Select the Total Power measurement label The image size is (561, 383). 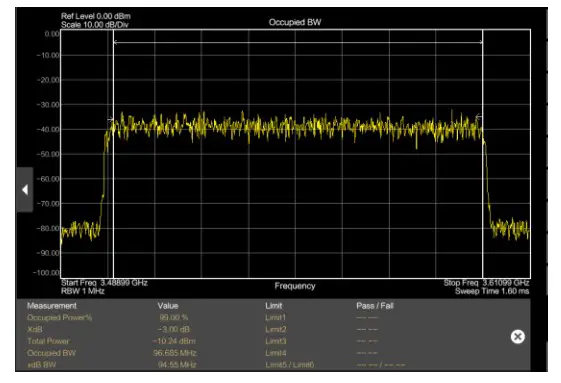tap(48, 341)
